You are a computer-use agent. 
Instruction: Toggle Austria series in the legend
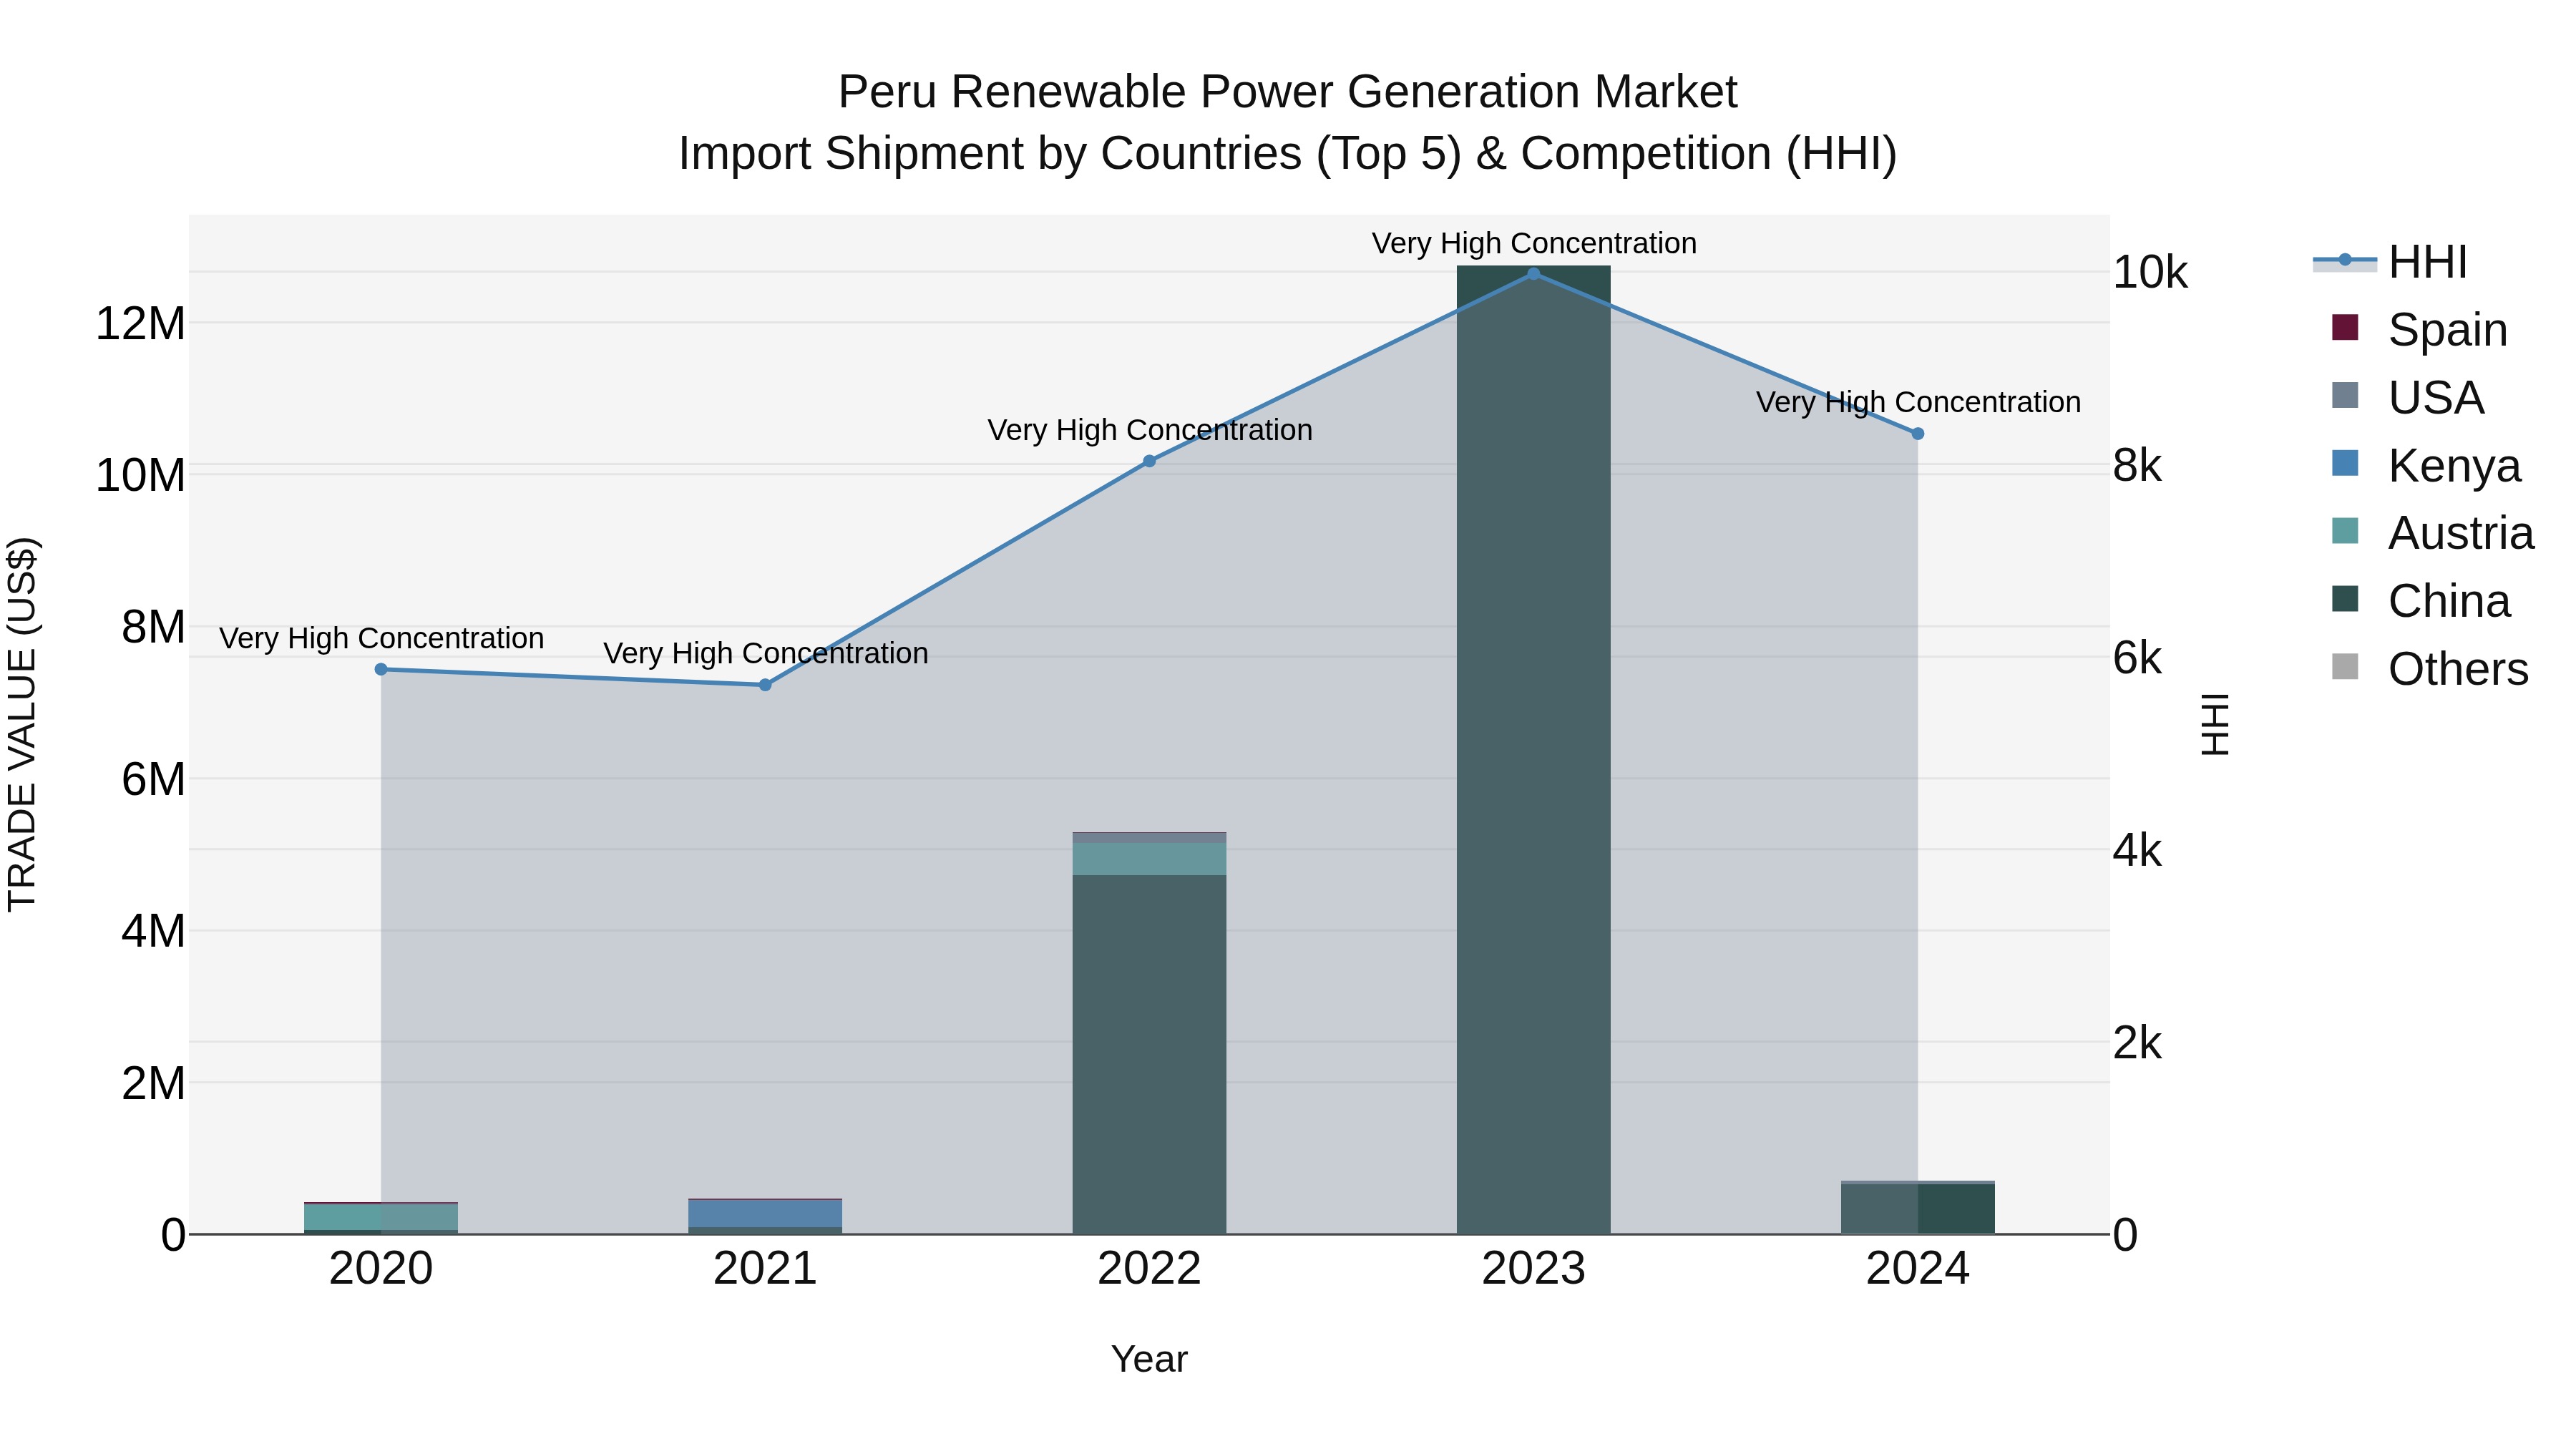[2432, 533]
